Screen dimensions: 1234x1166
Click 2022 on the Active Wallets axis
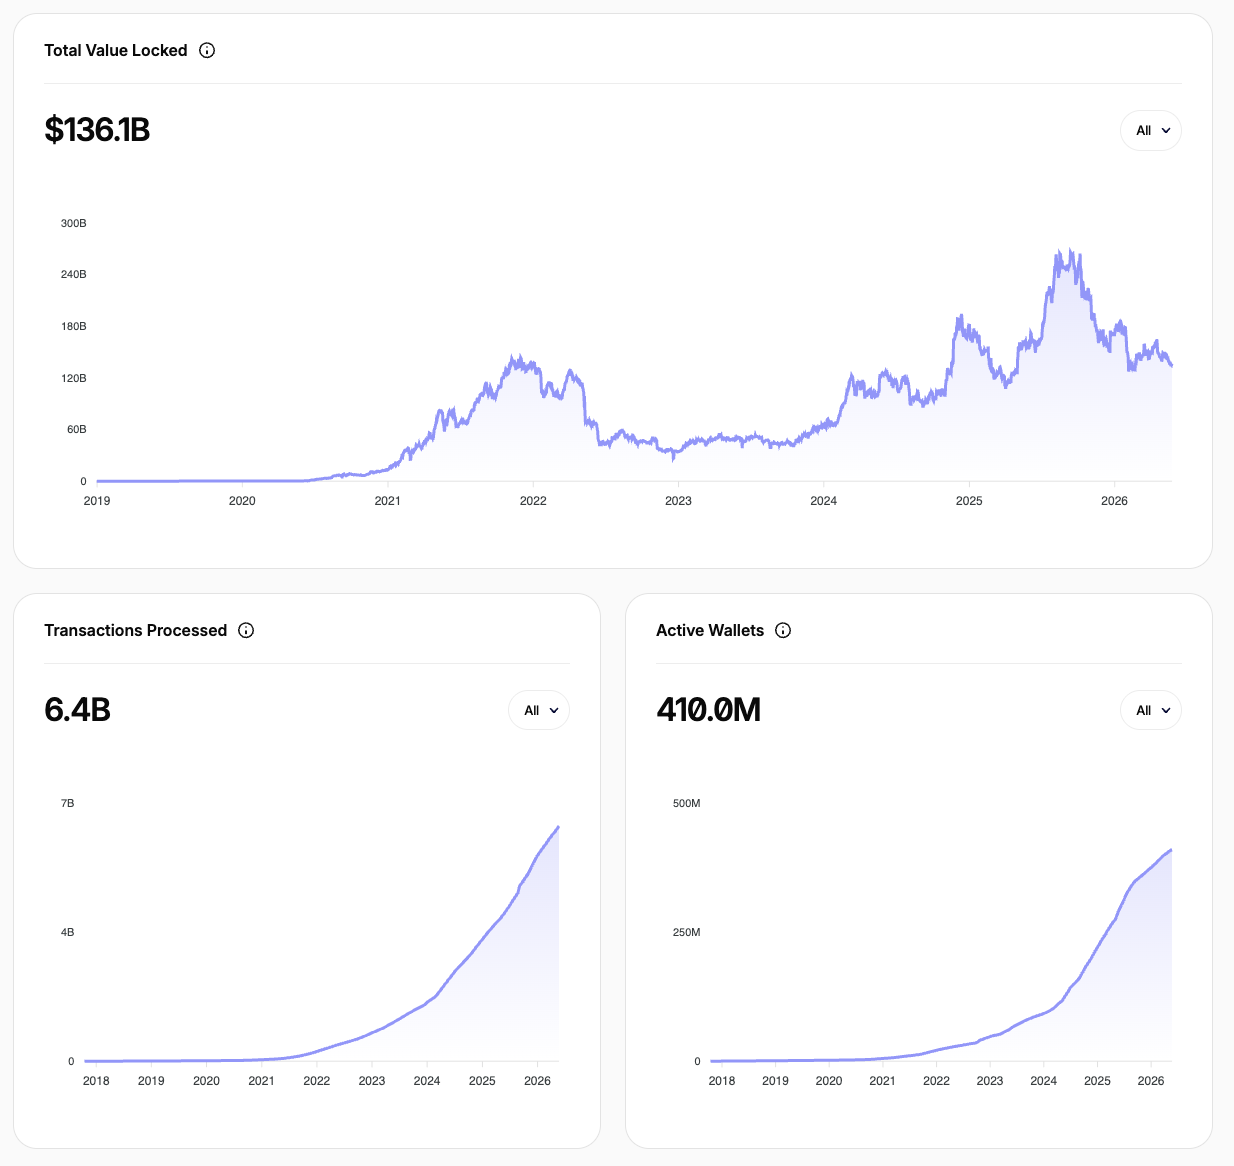(936, 1081)
